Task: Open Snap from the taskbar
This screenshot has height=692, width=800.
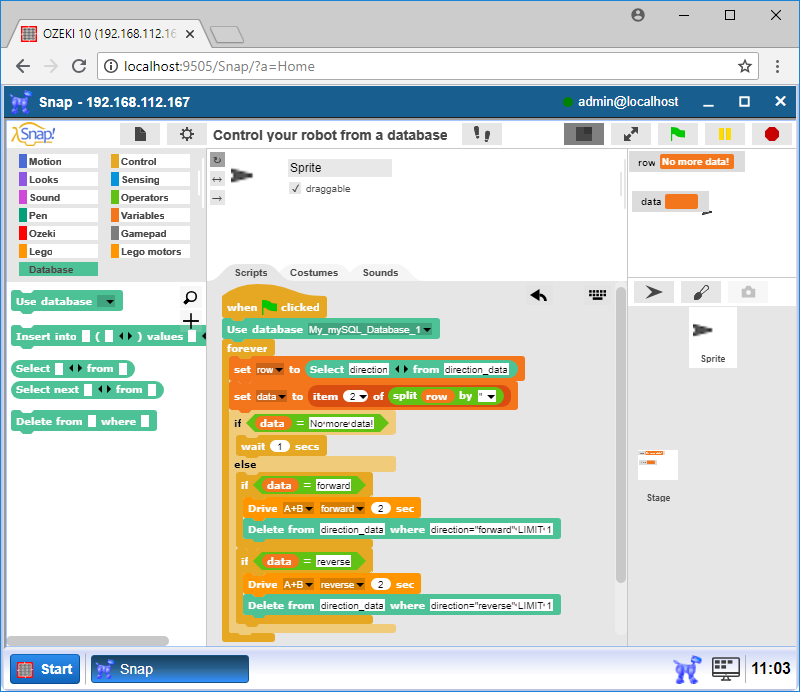Action: (x=170, y=669)
